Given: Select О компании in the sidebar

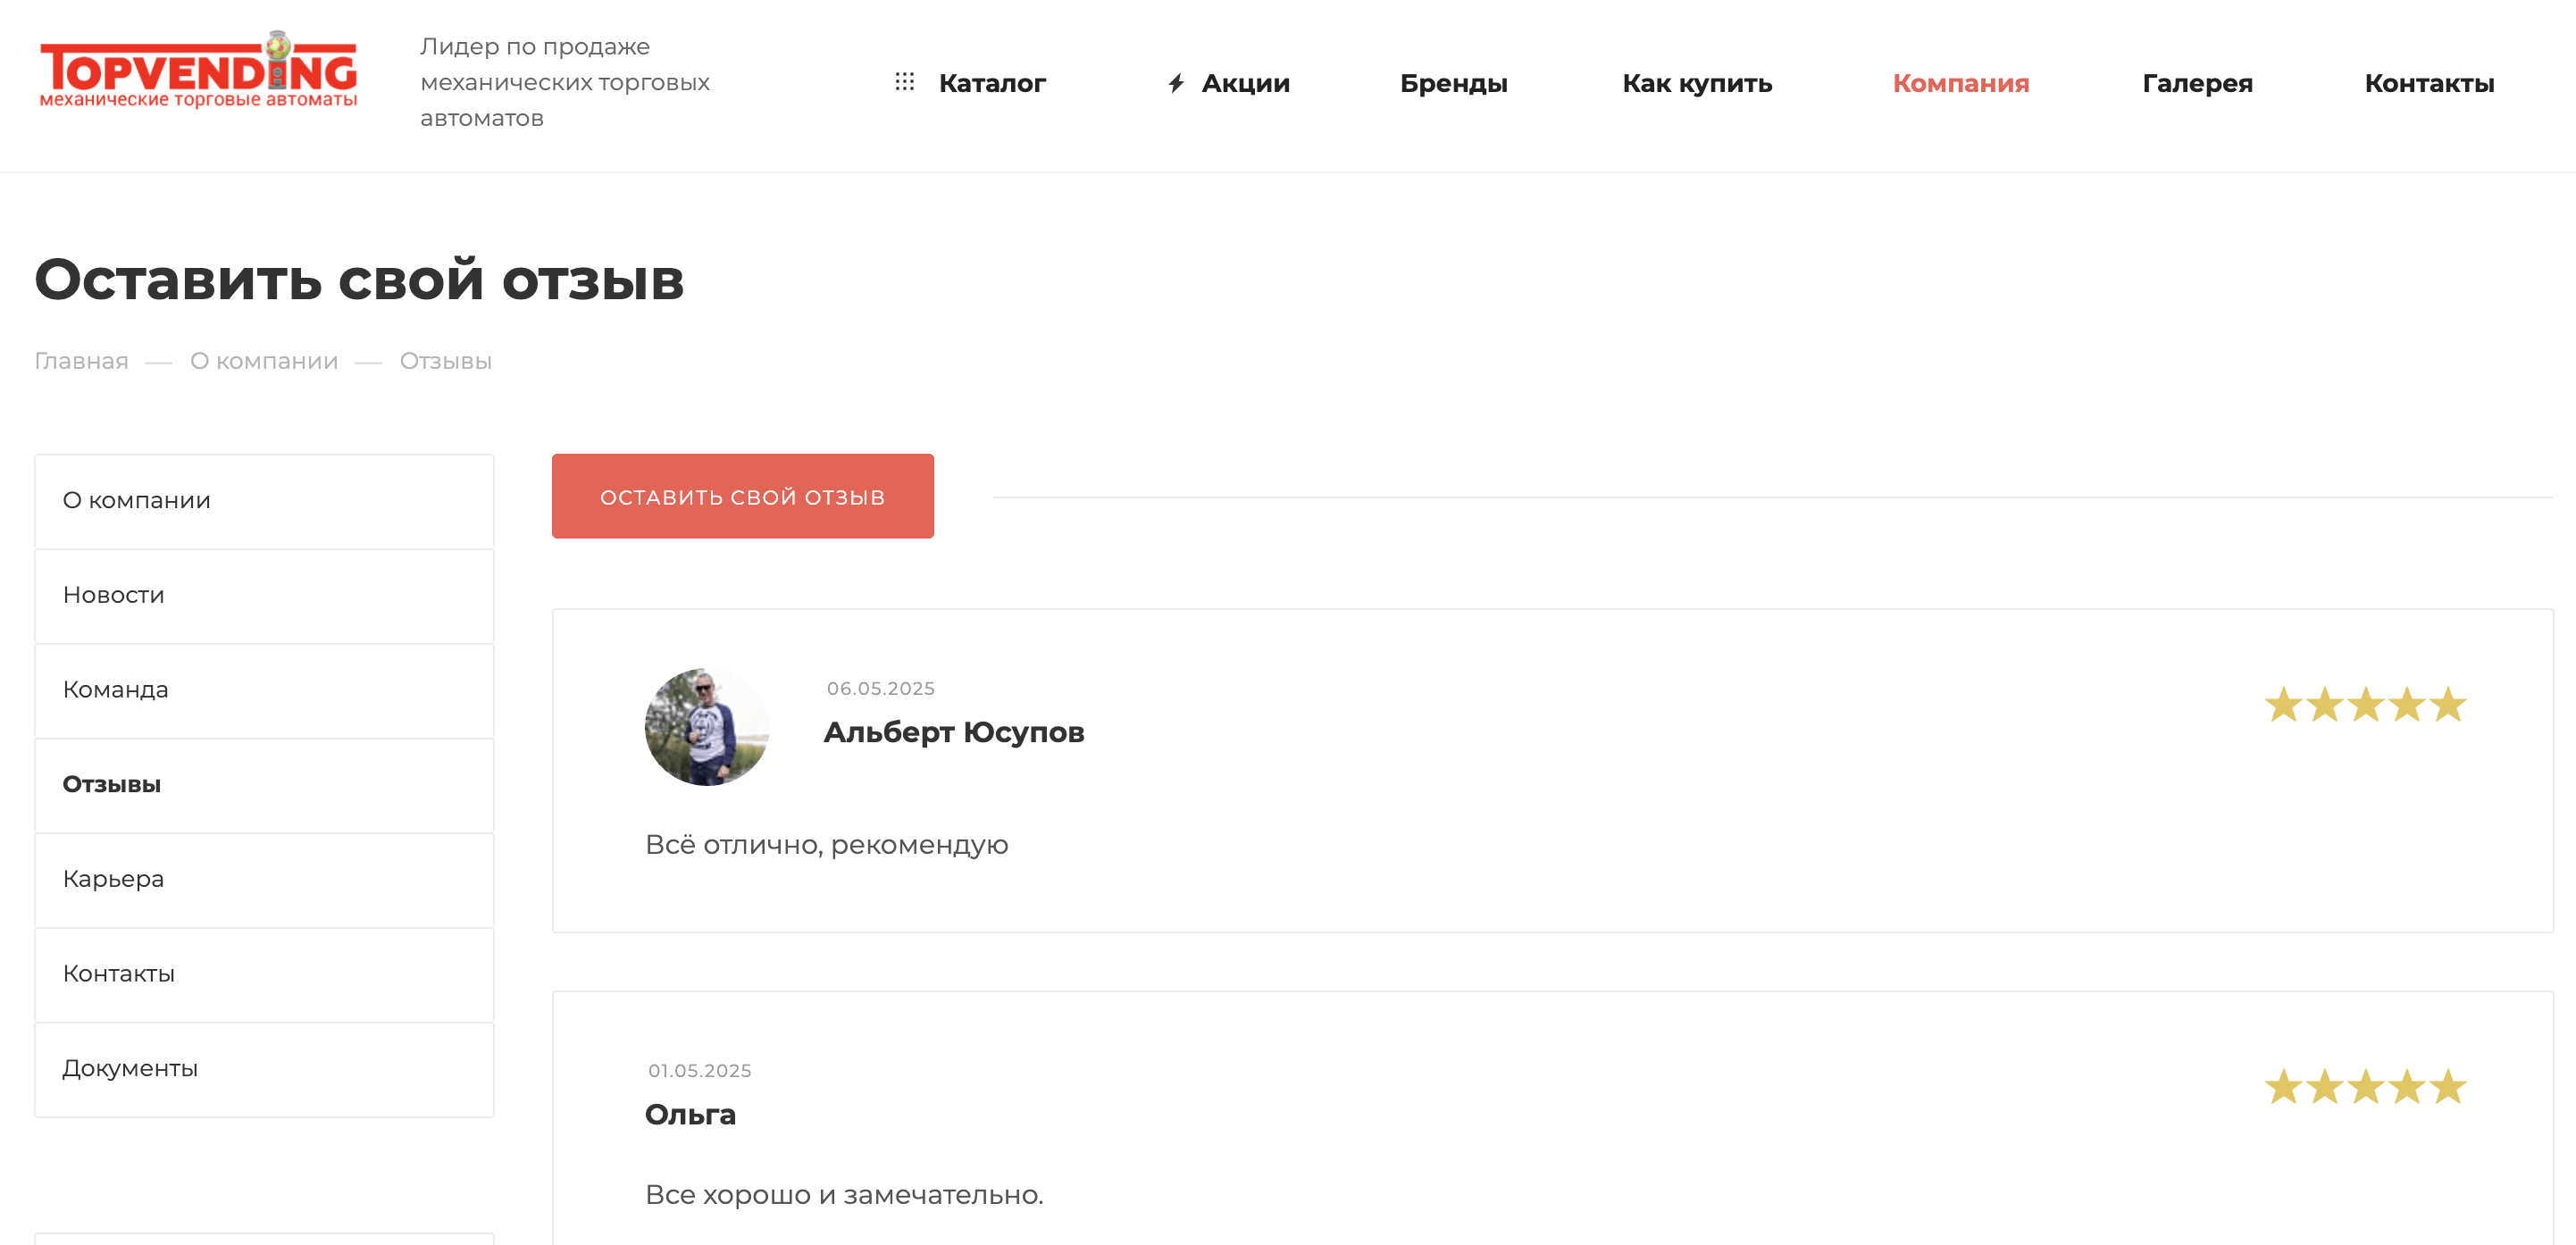Looking at the screenshot, I should [x=137, y=500].
